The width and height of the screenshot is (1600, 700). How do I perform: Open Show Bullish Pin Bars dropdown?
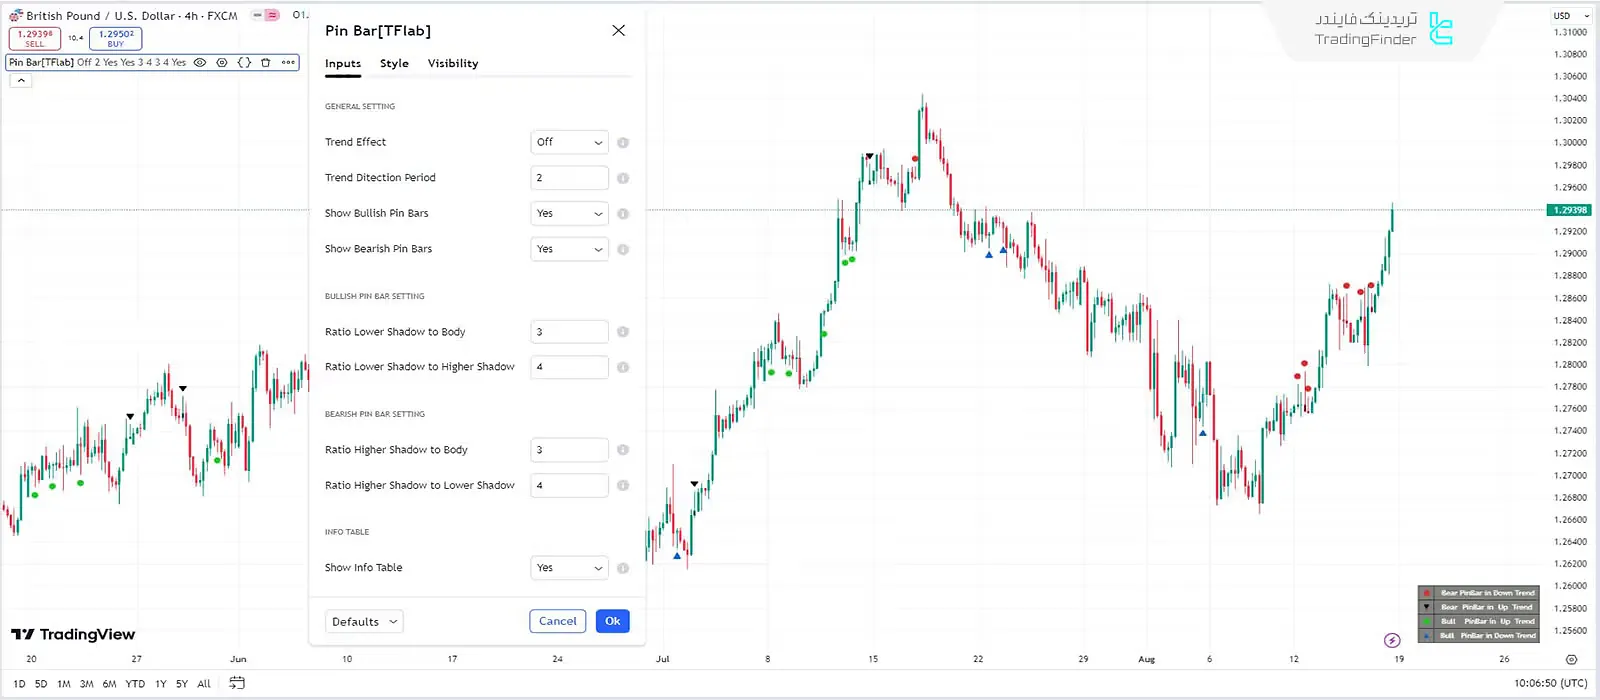tap(569, 213)
